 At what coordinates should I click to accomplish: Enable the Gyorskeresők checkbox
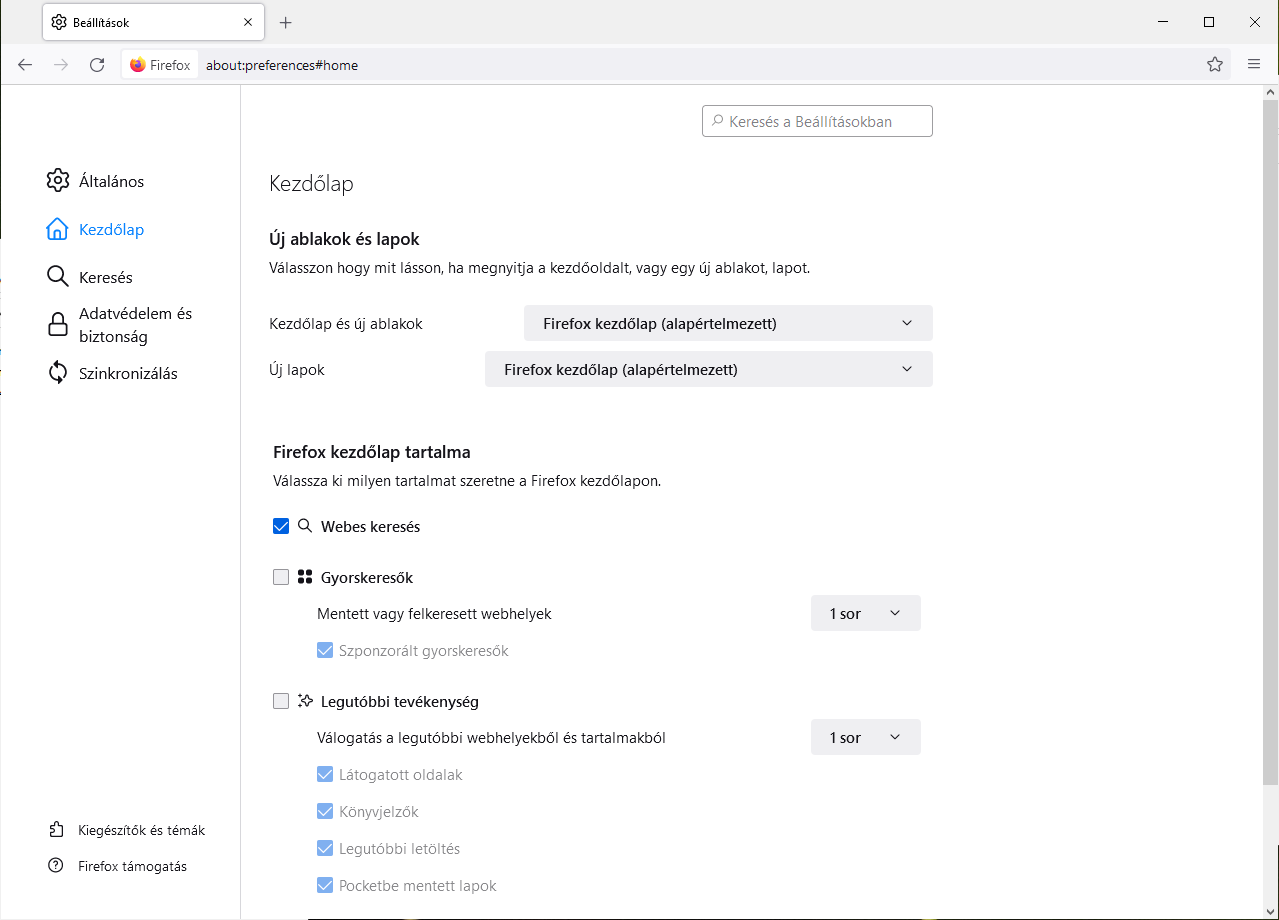[x=281, y=577]
